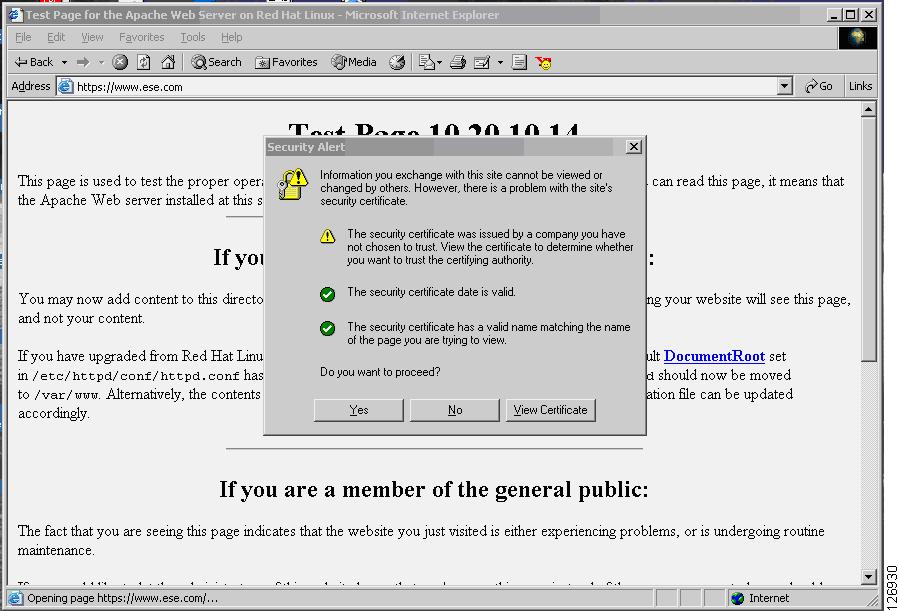Click the History icon in toolbar

coord(397,62)
